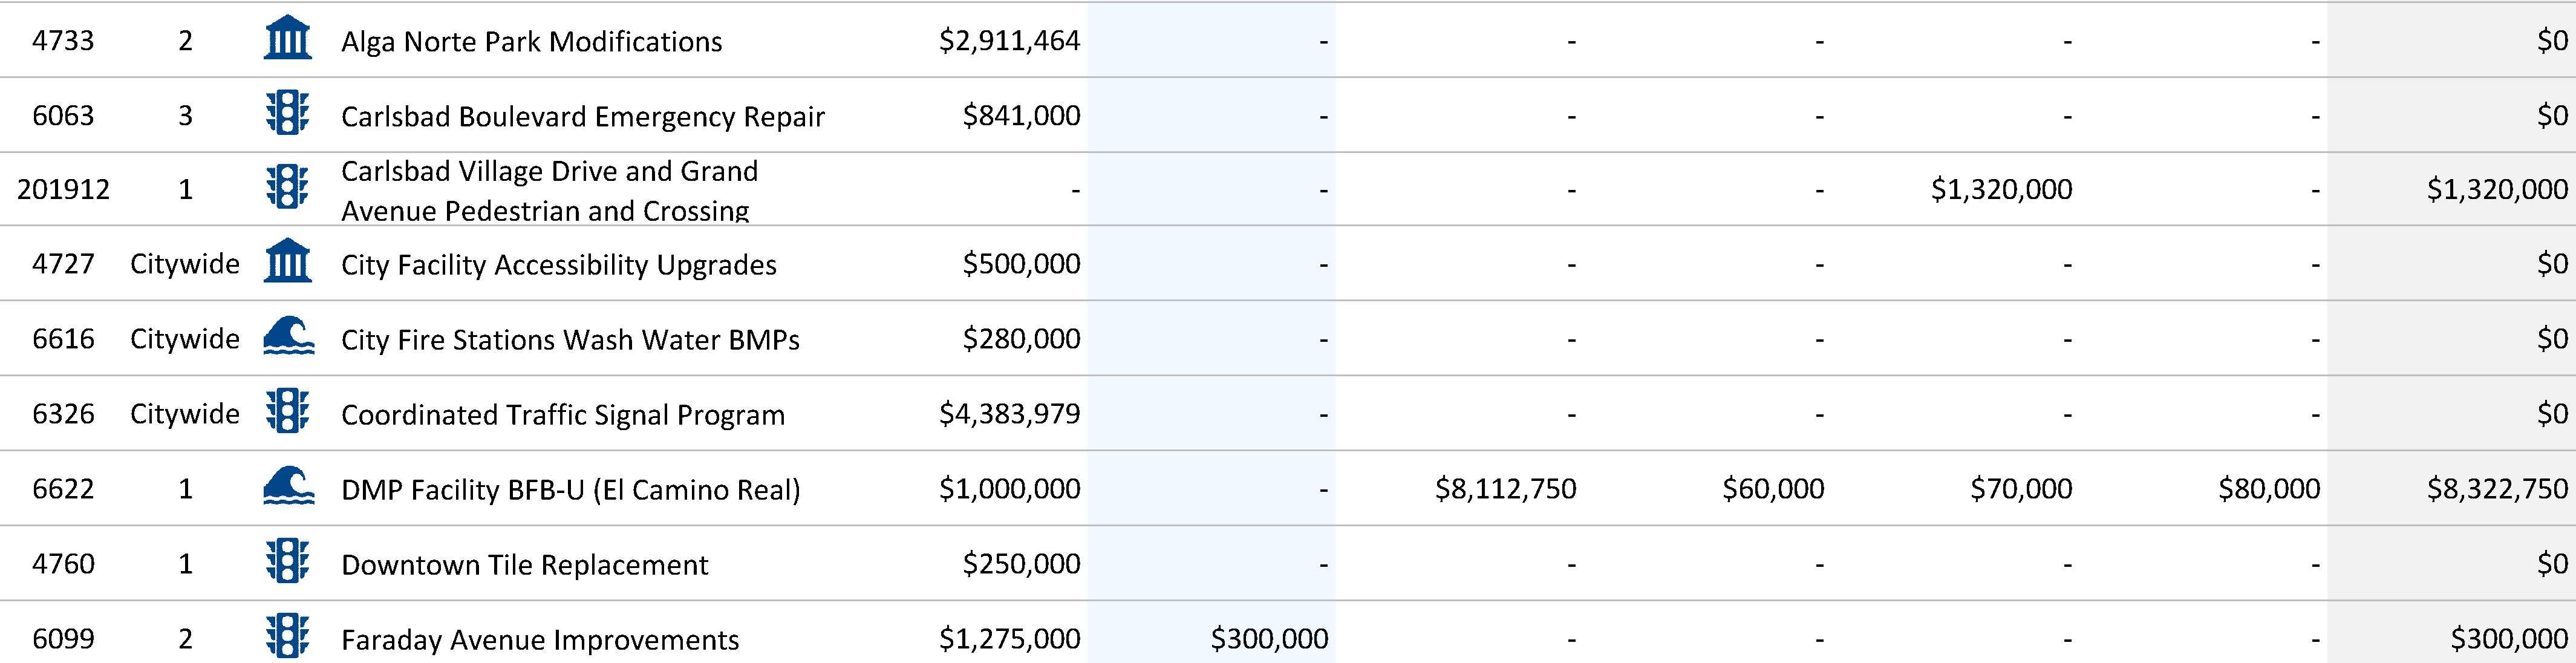Image resolution: width=2576 pixels, height=663 pixels.
Task: Click the $2,911,464 amount for Alga Norte Park
Action: point(1009,40)
